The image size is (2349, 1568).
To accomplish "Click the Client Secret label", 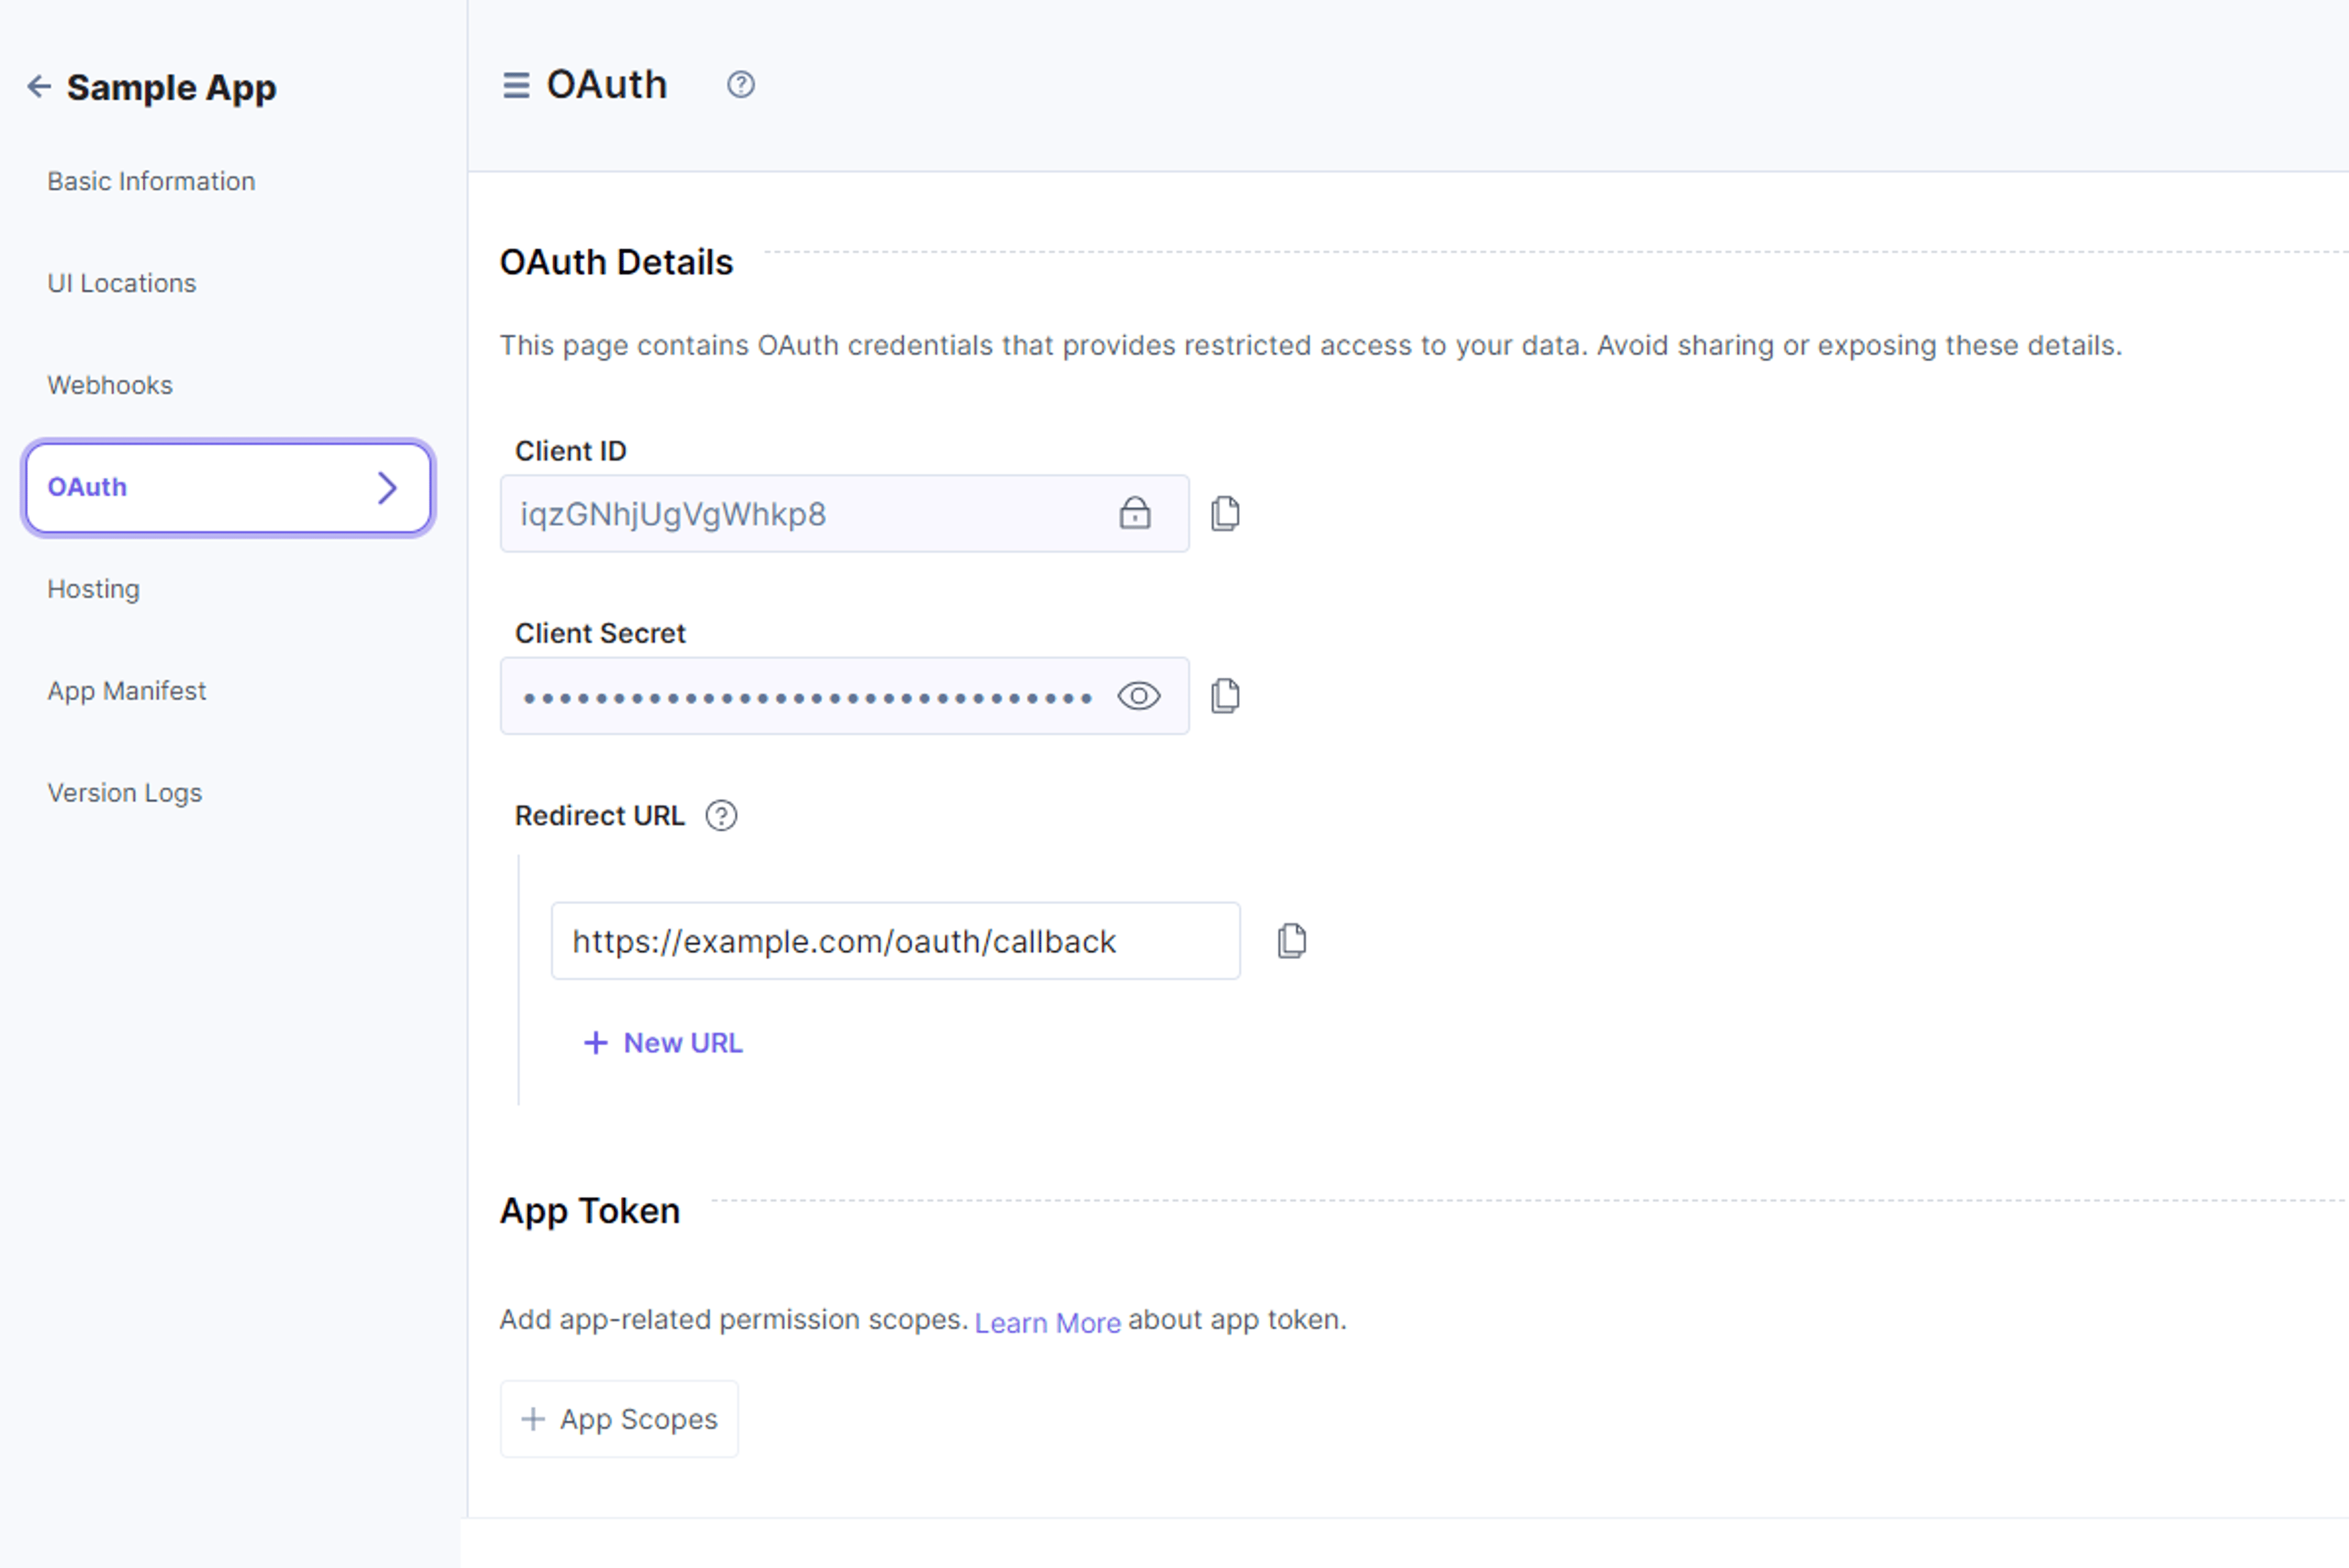I will [x=600, y=634].
